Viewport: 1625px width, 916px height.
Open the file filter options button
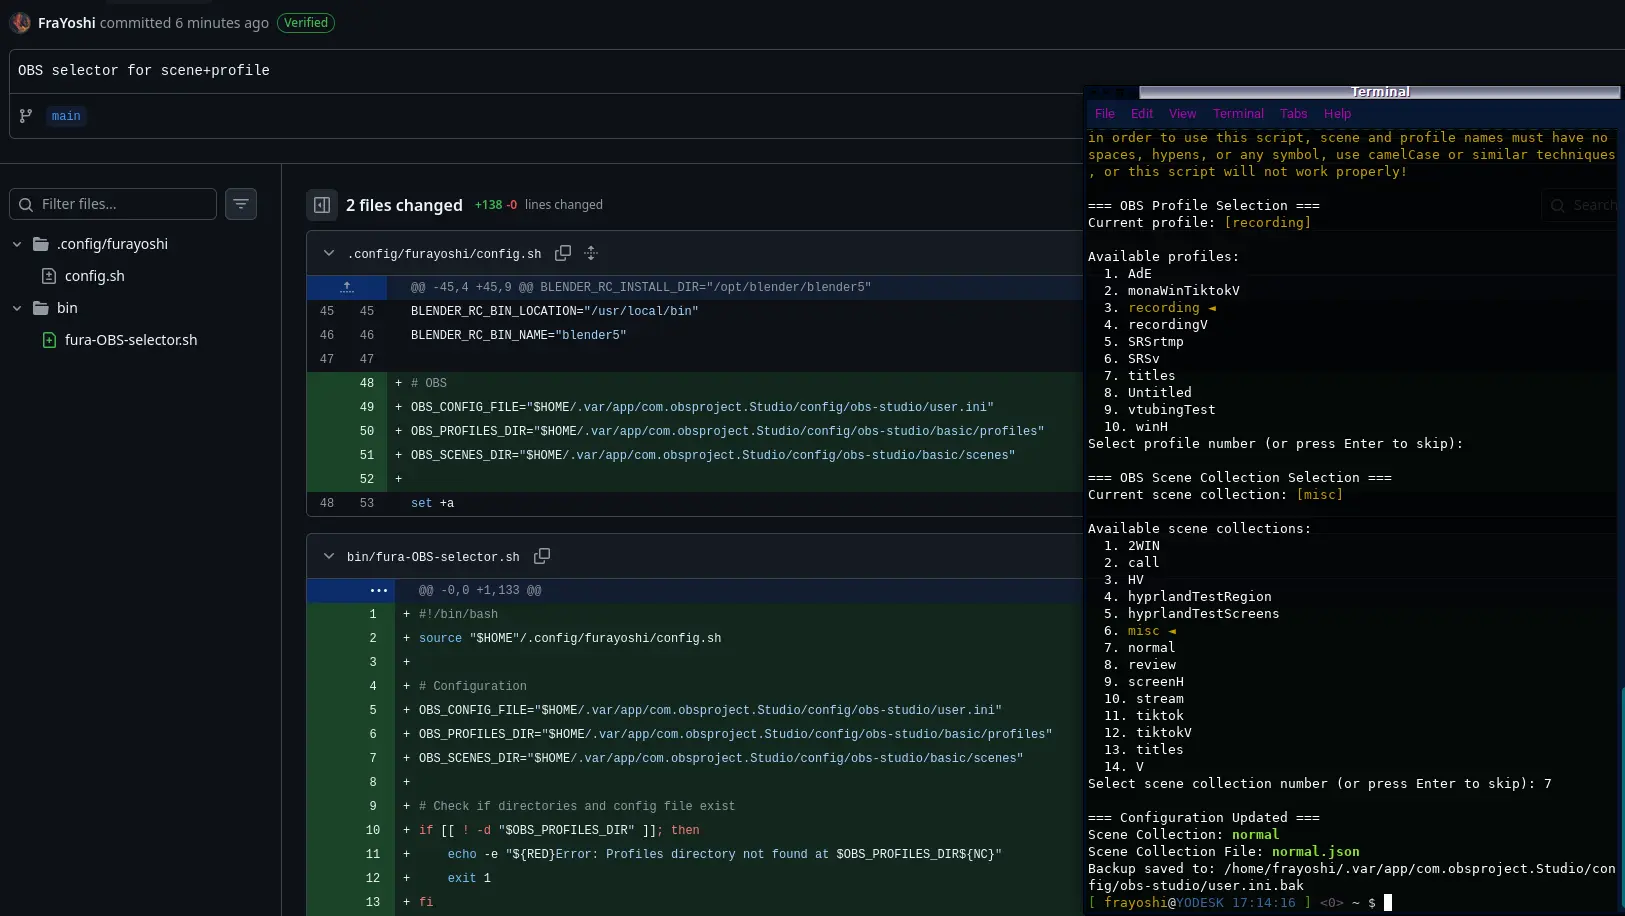click(x=241, y=204)
